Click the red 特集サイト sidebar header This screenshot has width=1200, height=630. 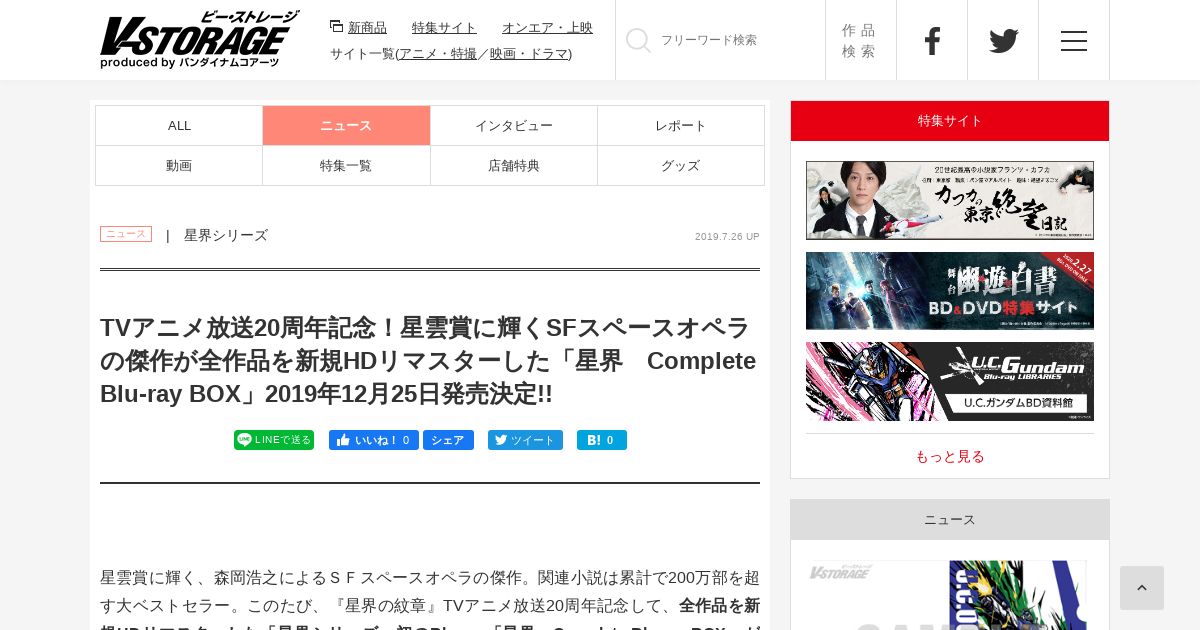coord(950,121)
